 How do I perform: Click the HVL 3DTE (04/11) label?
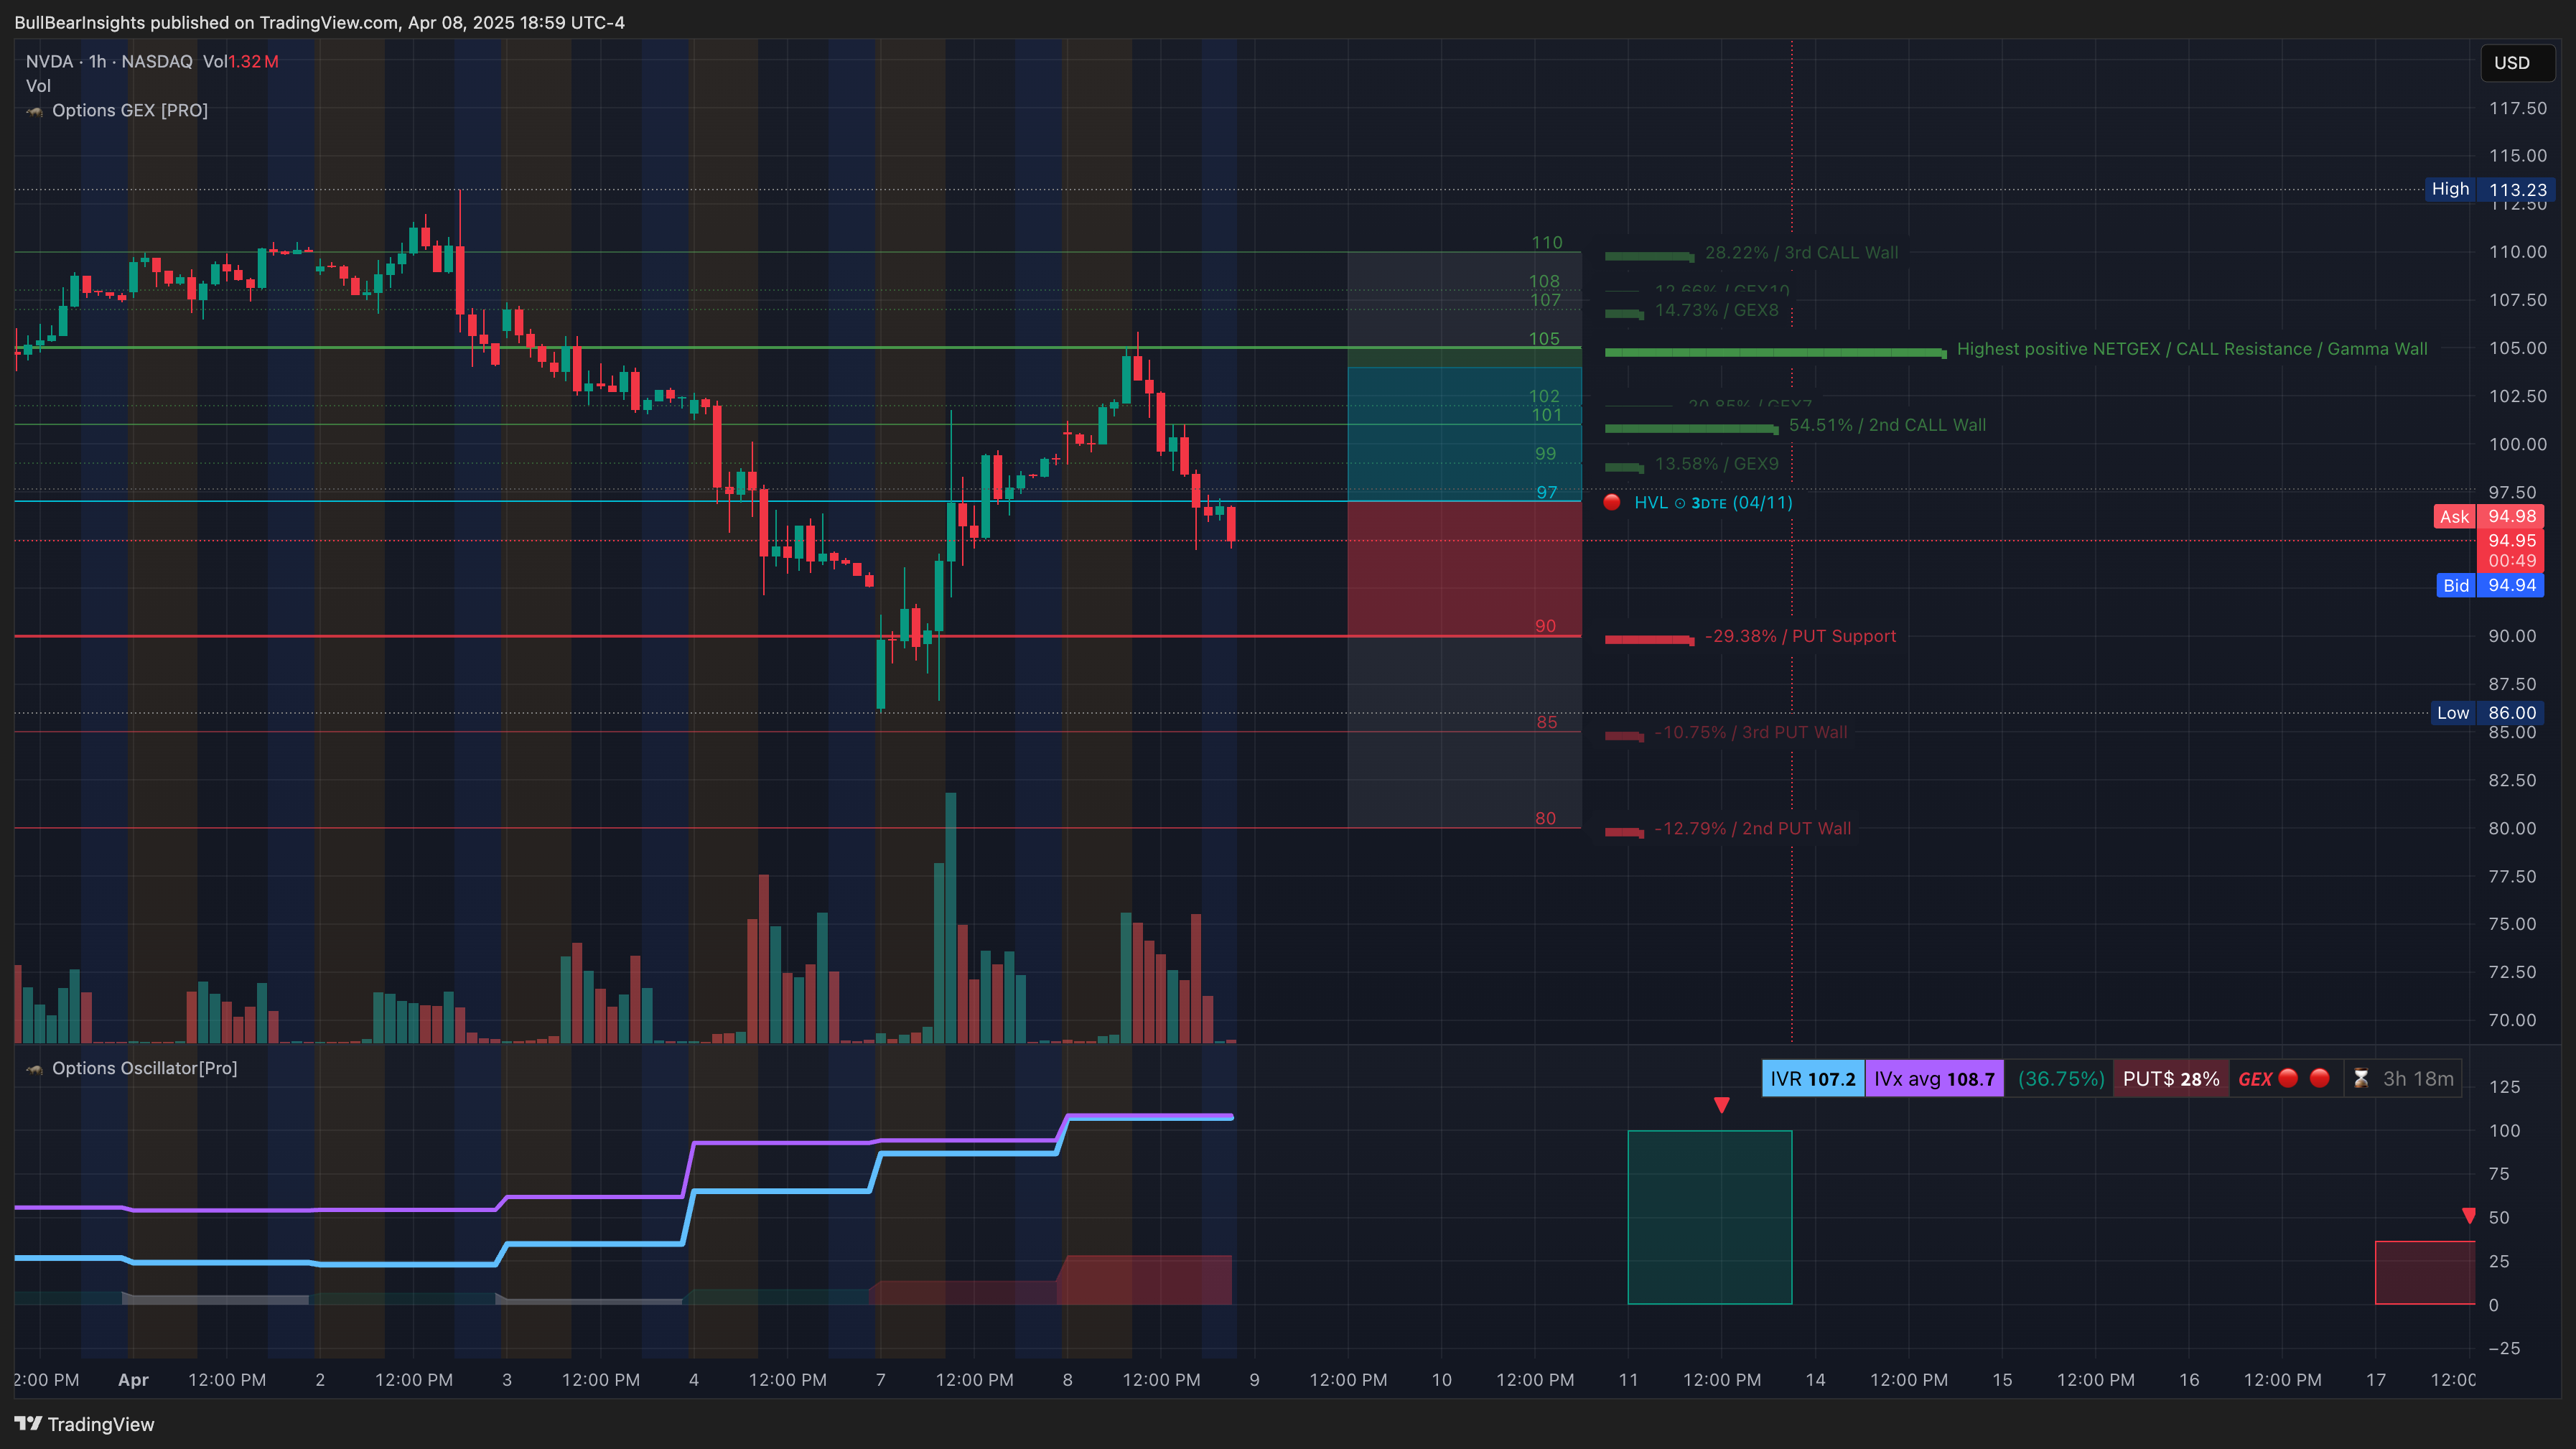(1713, 503)
